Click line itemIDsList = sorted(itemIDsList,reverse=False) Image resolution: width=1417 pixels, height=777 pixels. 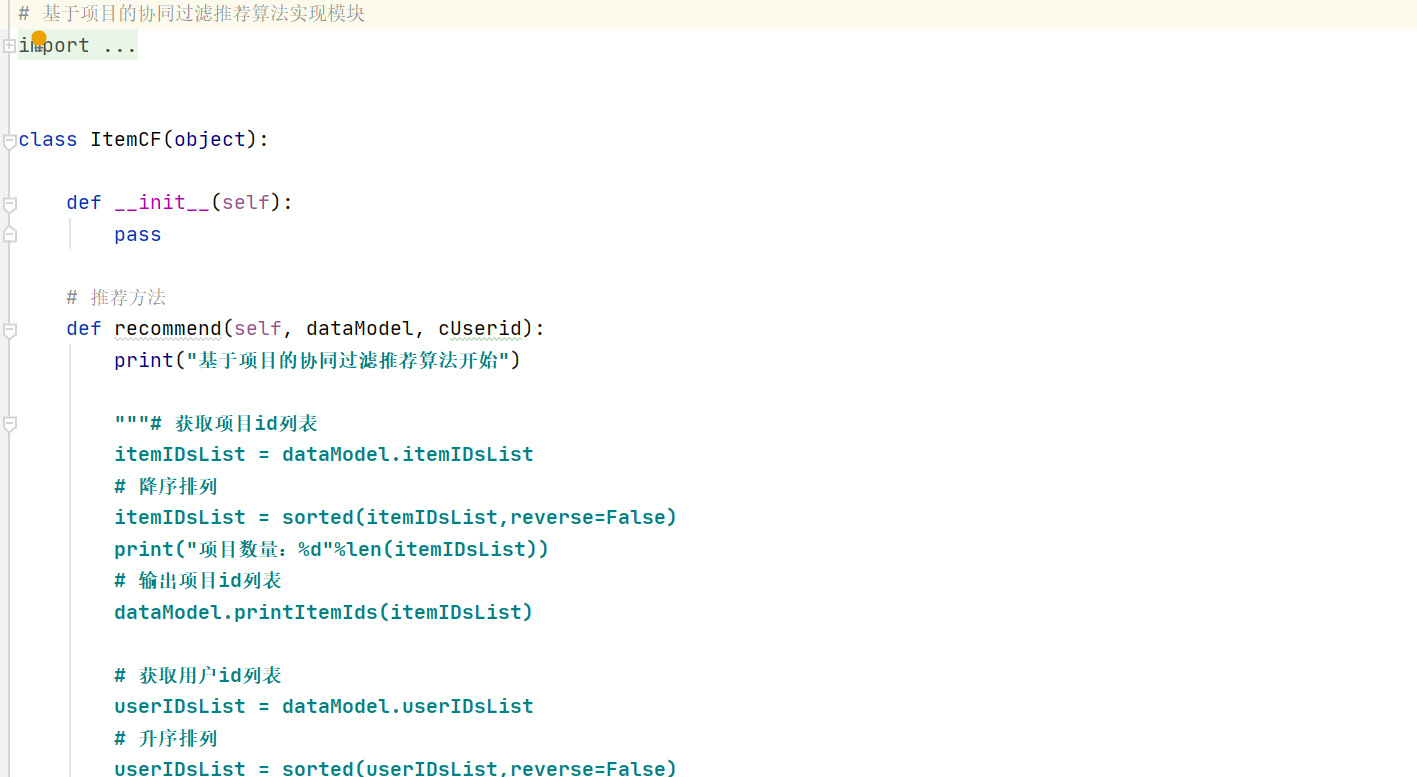point(396,518)
